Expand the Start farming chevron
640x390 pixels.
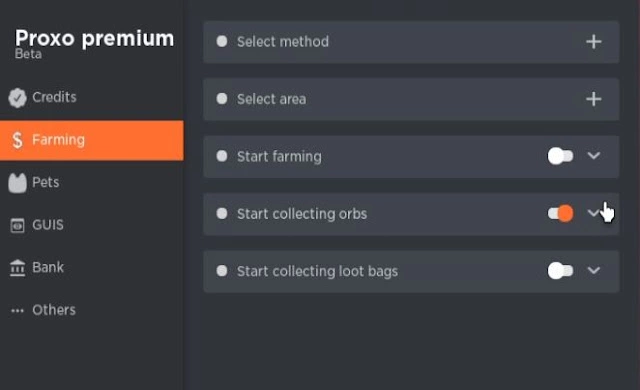tap(593, 155)
